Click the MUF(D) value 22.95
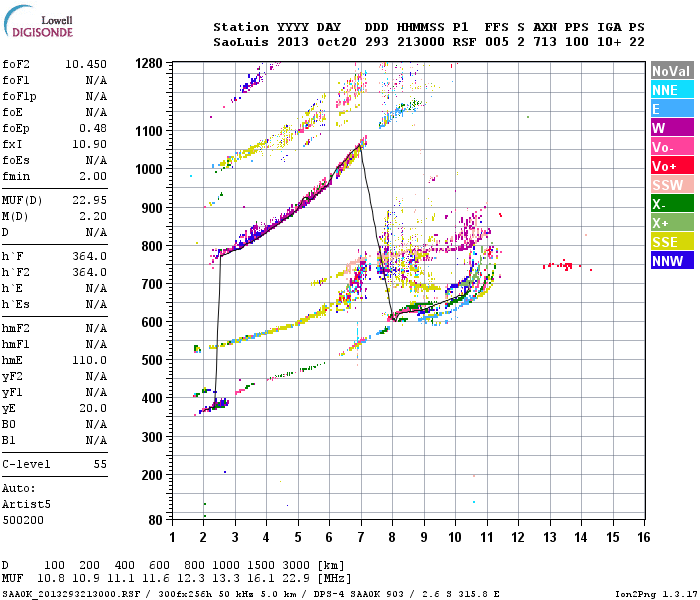The height and width of the screenshot is (600, 700). (x=89, y=200)
